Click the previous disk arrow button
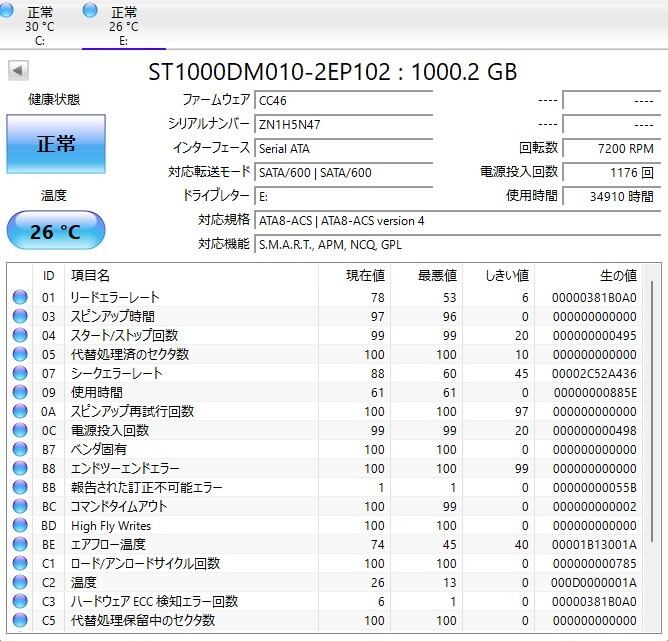This screenshot has height=641, width=668. tap(18, 71)
